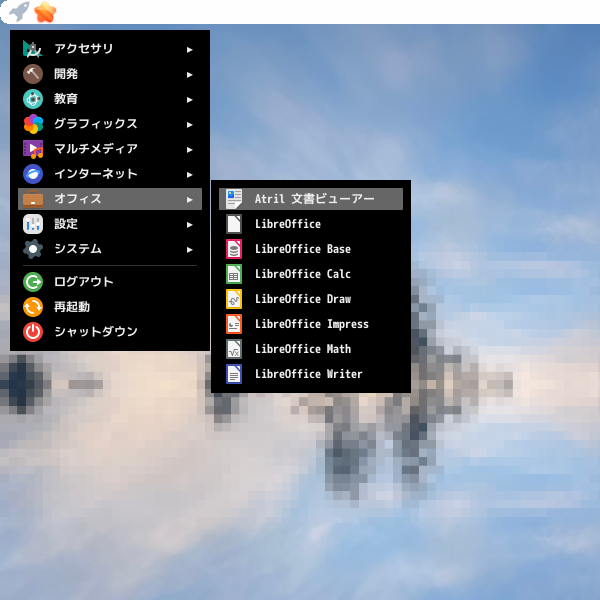Open the 設定 menu category
Image resolution: width=600 pixels, height=600 pixels.
tap(110, 224)
